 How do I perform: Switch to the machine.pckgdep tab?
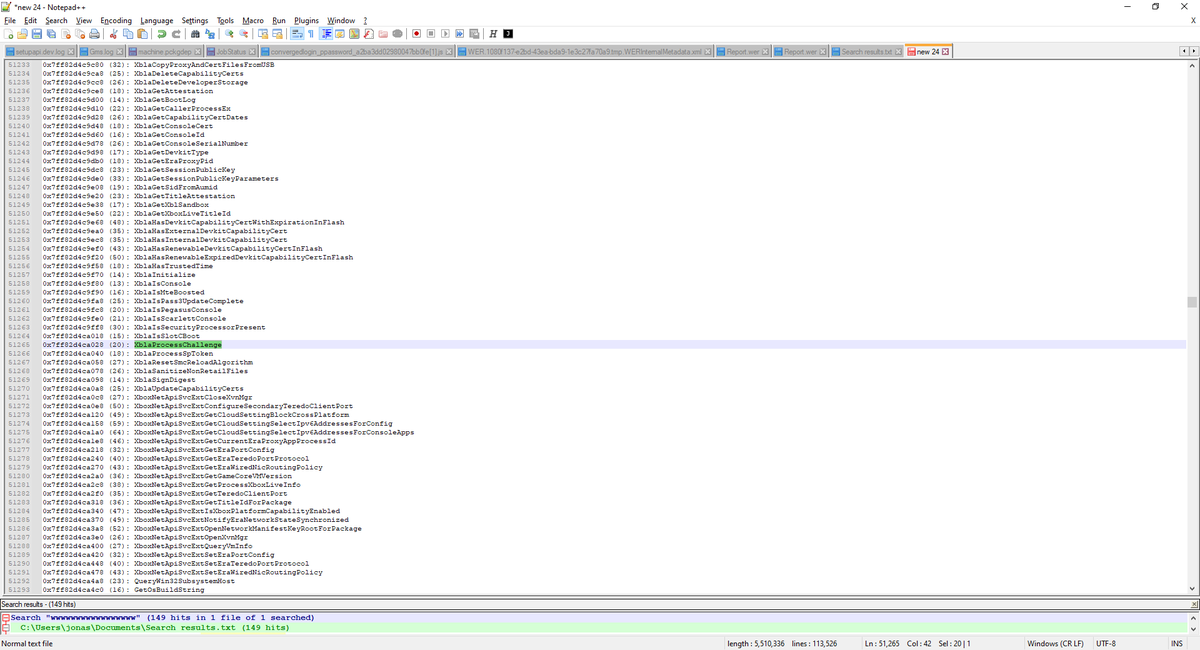[165, 52]
